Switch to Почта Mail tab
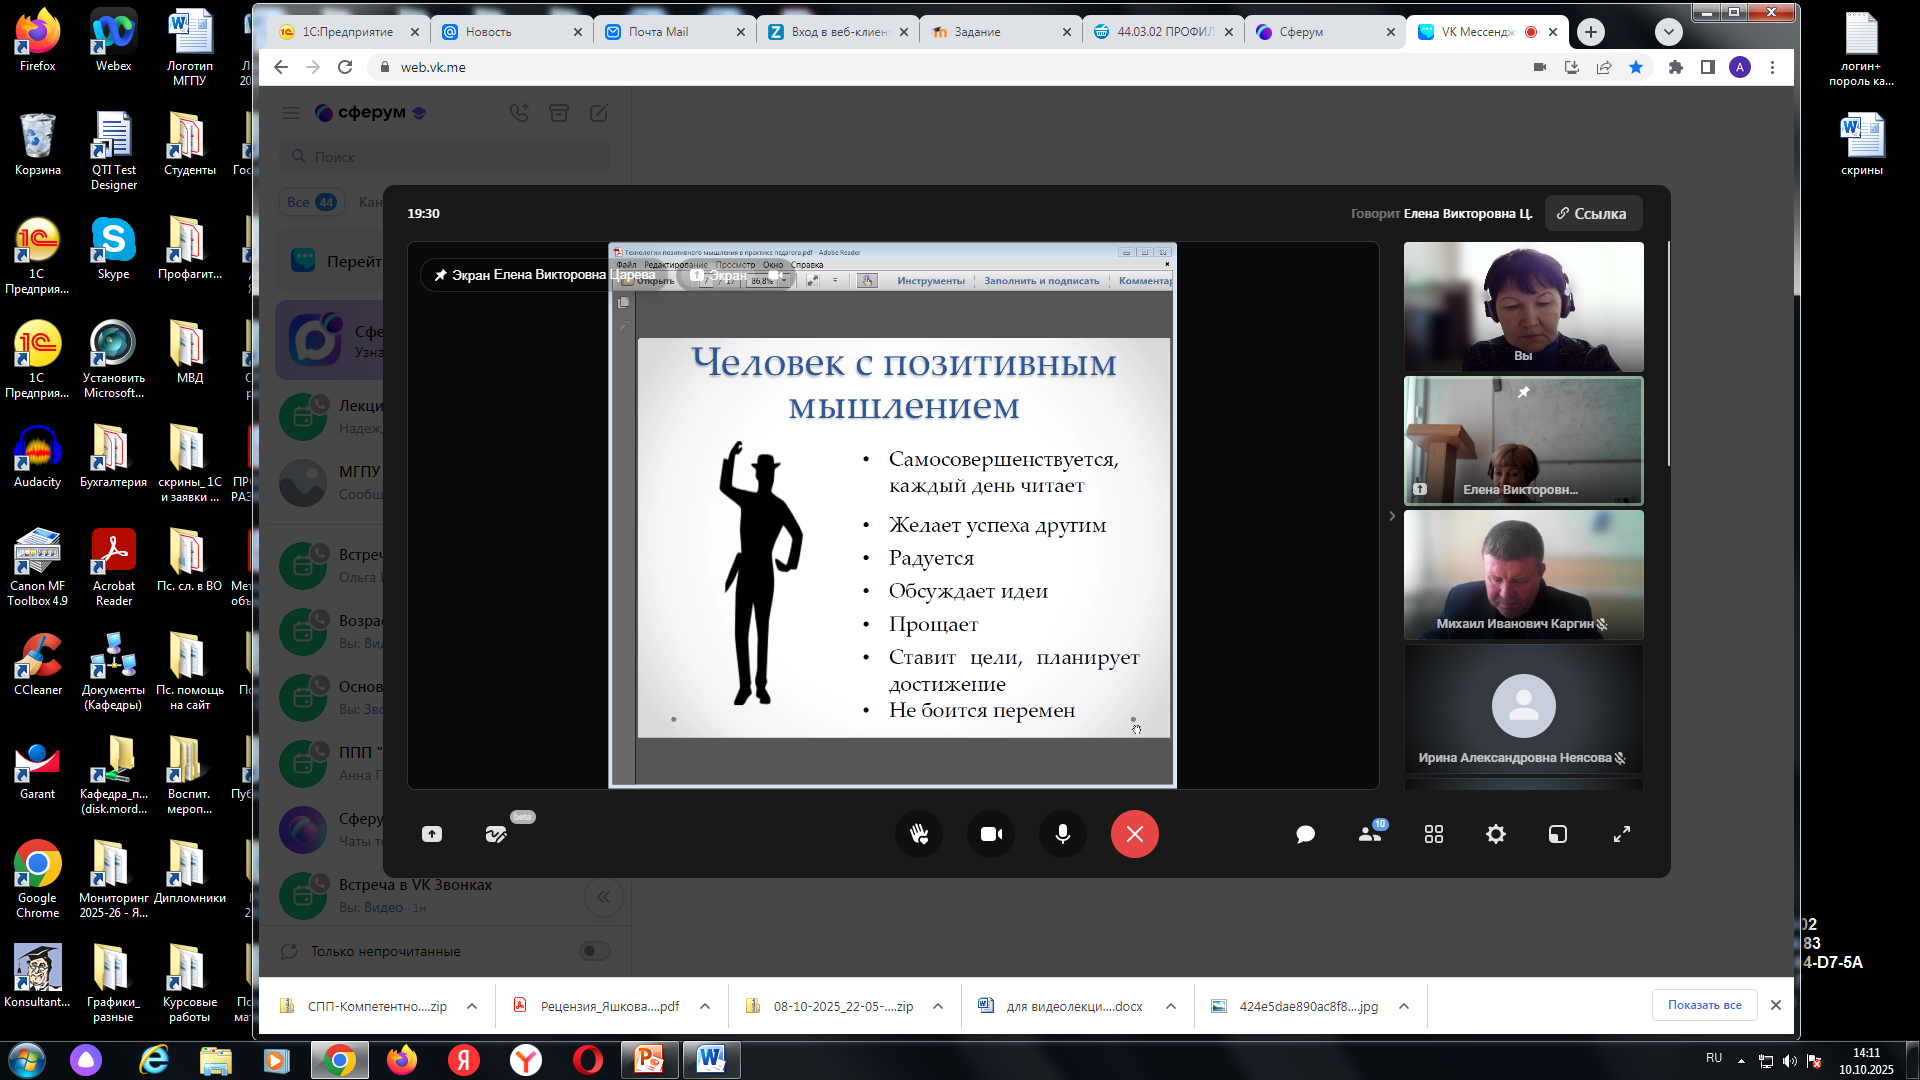The width and height of the screenshot is (1920, 1080). coord(658,32)
